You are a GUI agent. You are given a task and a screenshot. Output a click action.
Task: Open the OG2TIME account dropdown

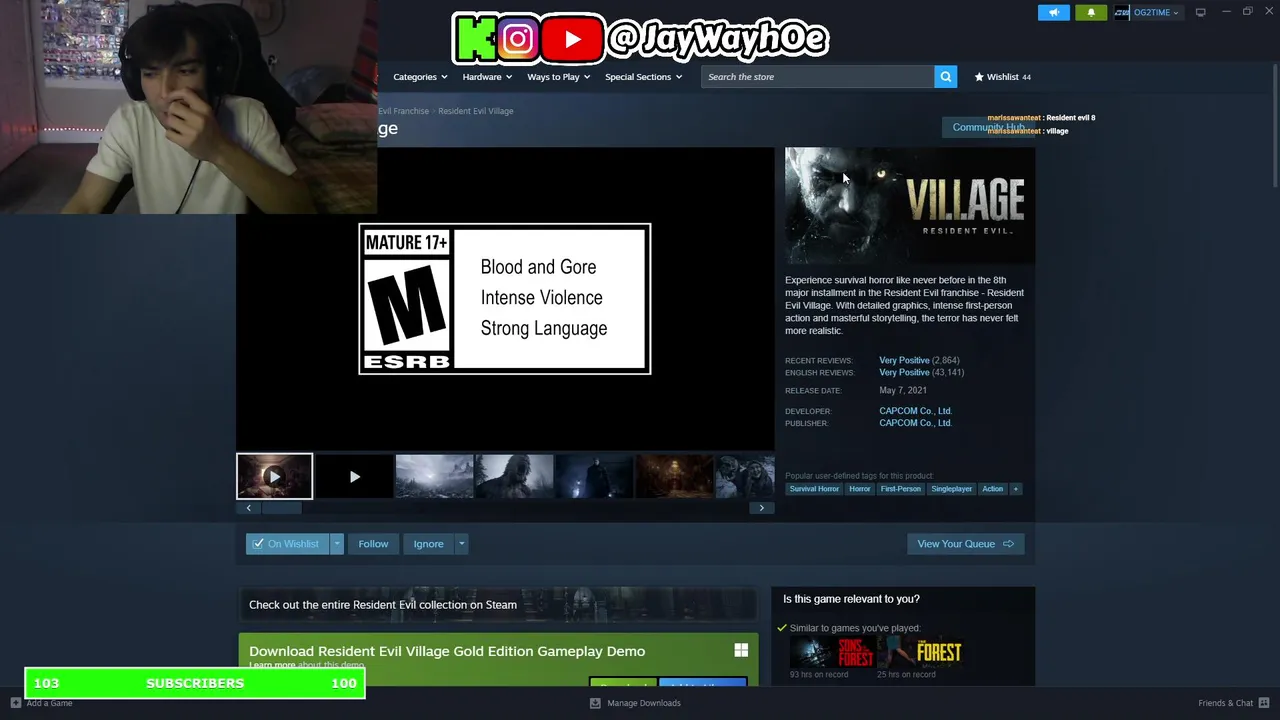click(1156, 12)
